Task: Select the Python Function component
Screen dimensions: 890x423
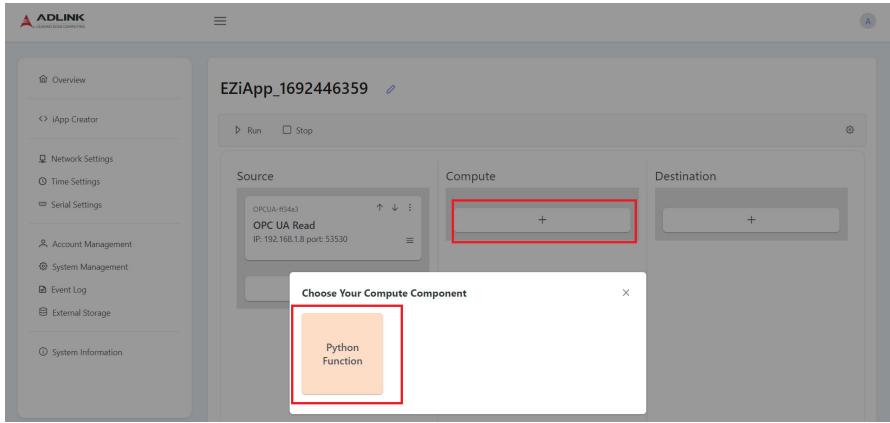Action: tap(342, 354)
